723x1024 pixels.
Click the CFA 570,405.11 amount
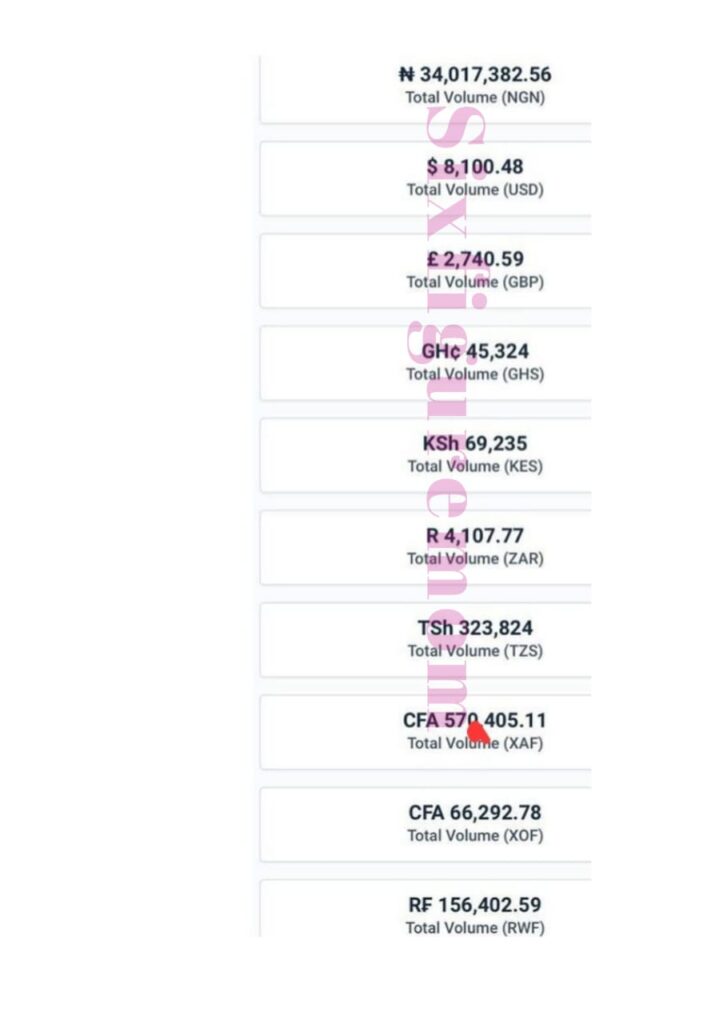pyautogui.click(x=475, y=720)
